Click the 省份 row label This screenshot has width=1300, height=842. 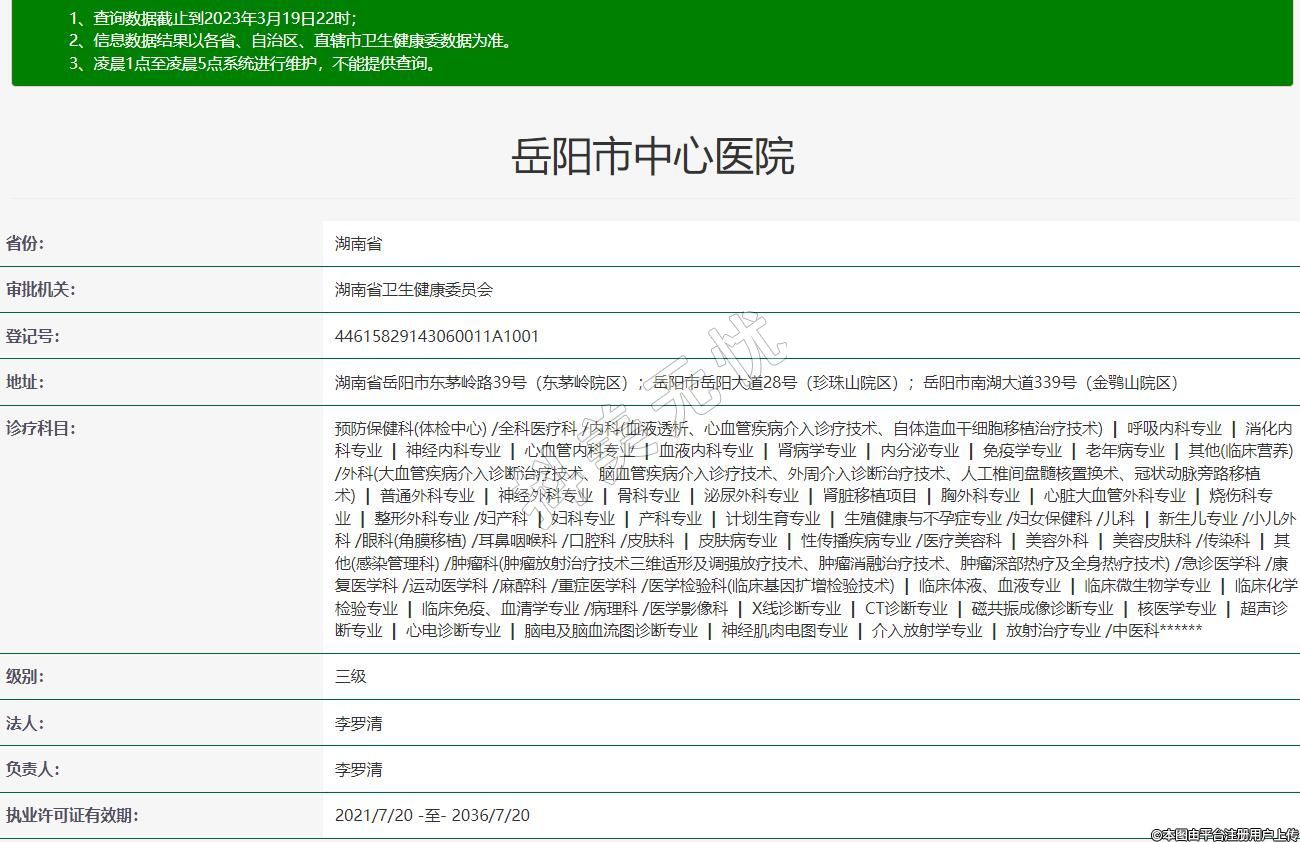point(25,244)
